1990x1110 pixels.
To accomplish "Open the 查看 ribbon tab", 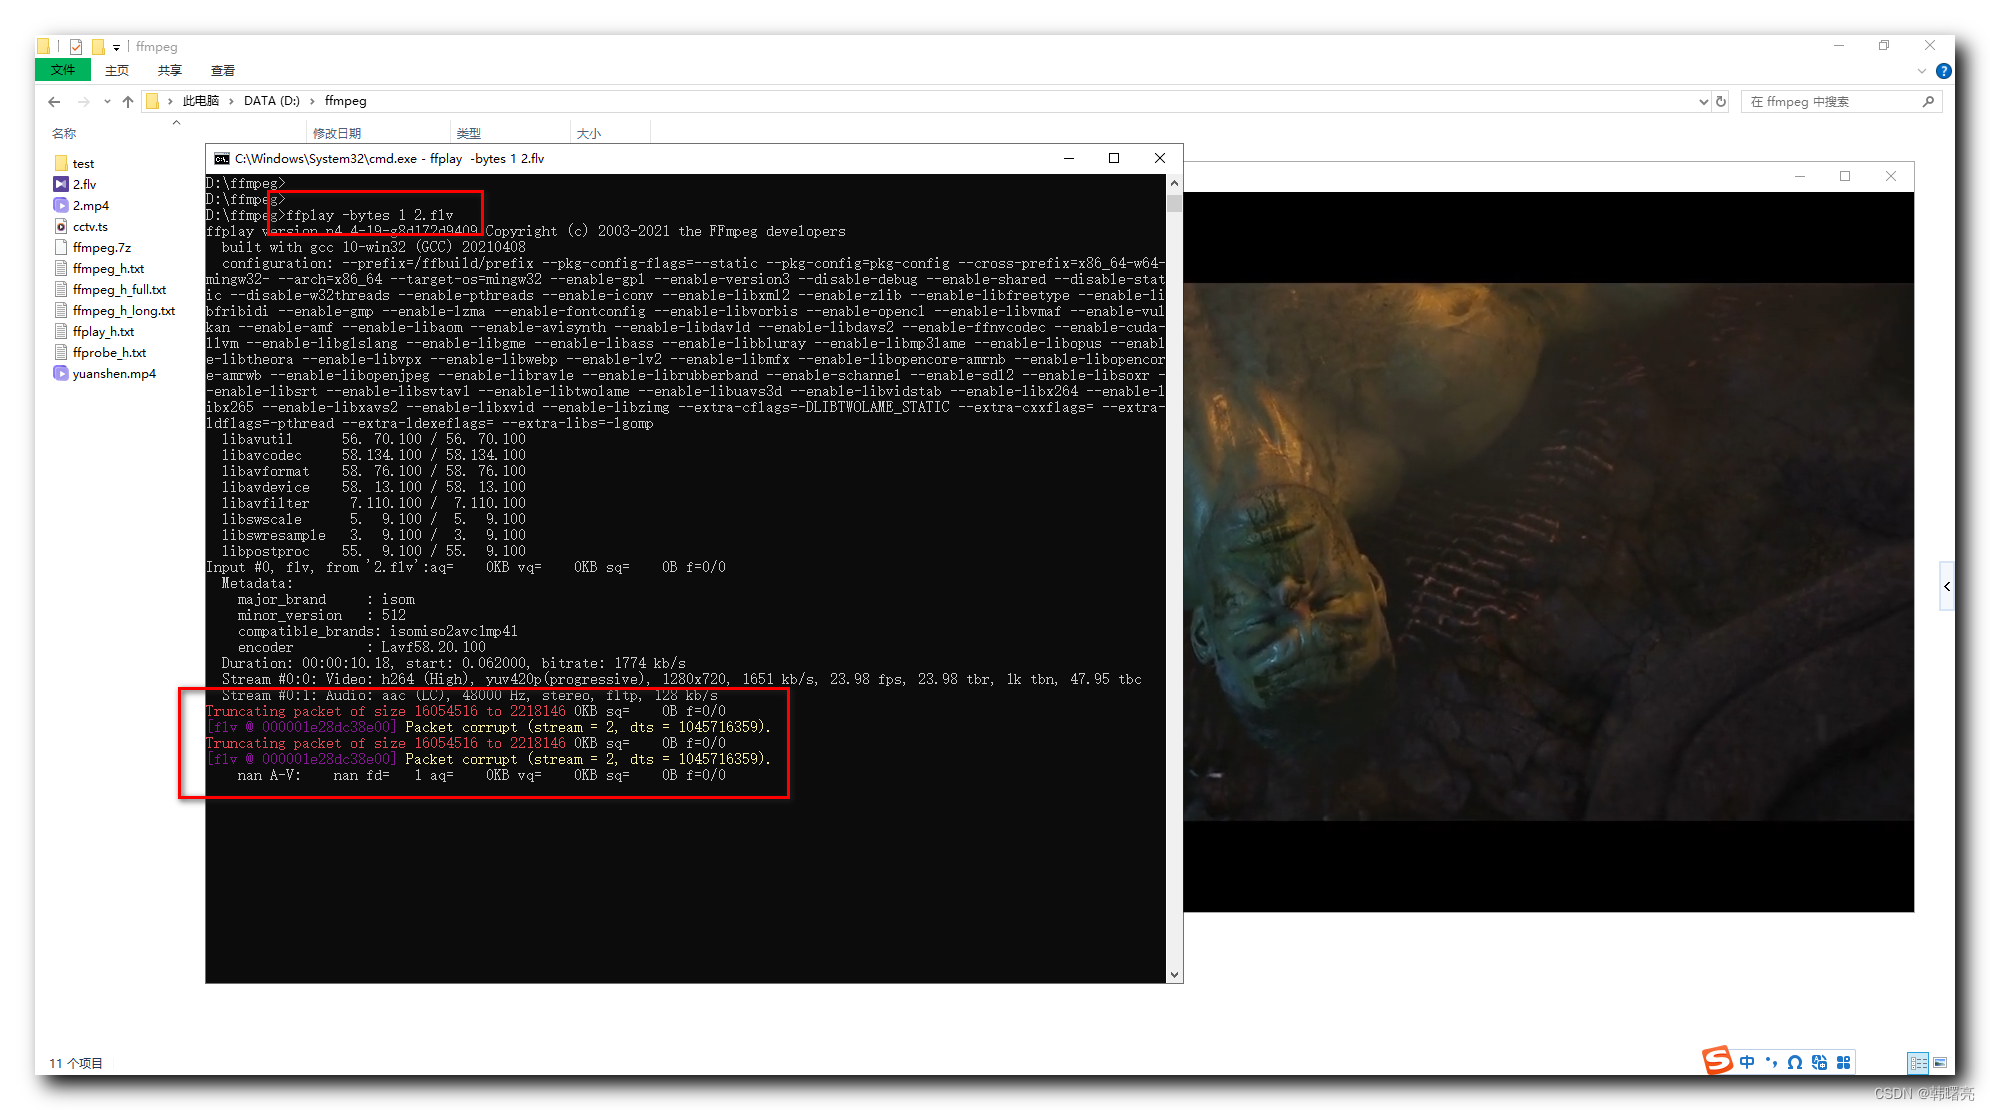I will (x=222, y=70).
